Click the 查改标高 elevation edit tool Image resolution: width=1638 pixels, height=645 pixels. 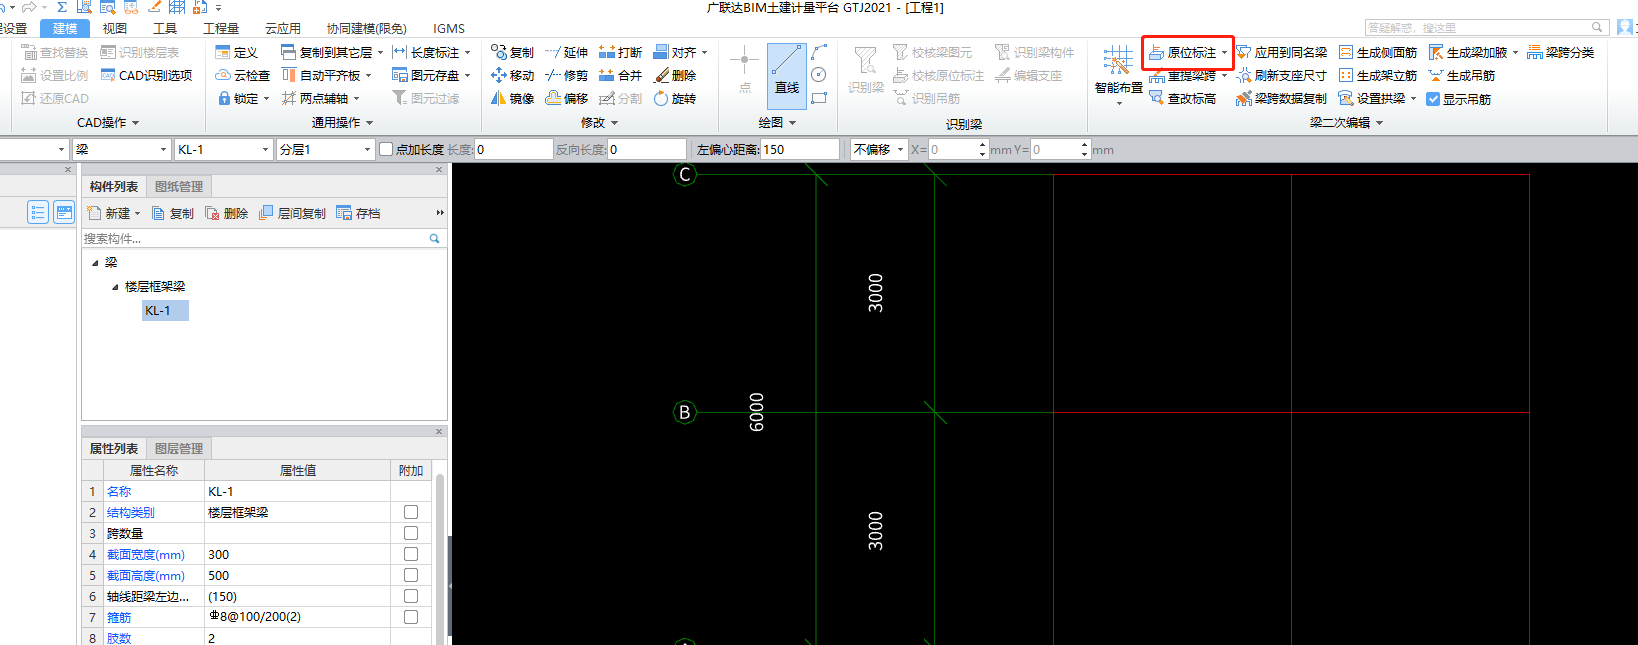1182,98
